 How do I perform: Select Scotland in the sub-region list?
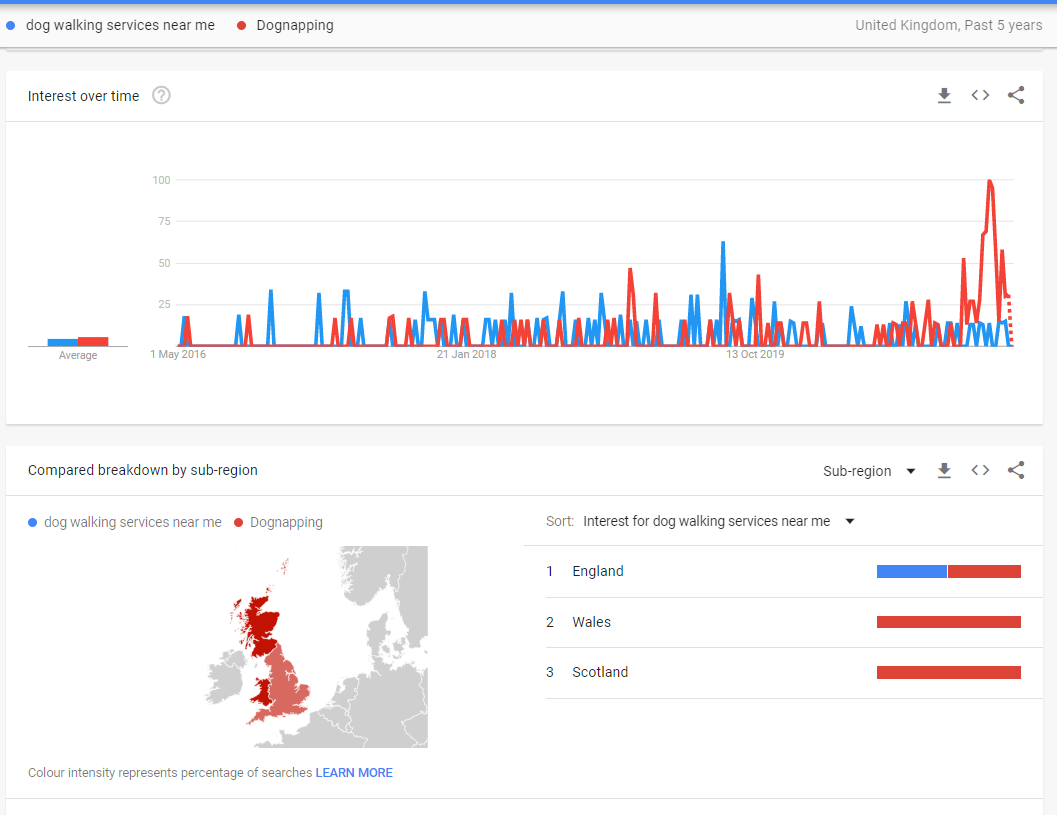pos(600,672)
